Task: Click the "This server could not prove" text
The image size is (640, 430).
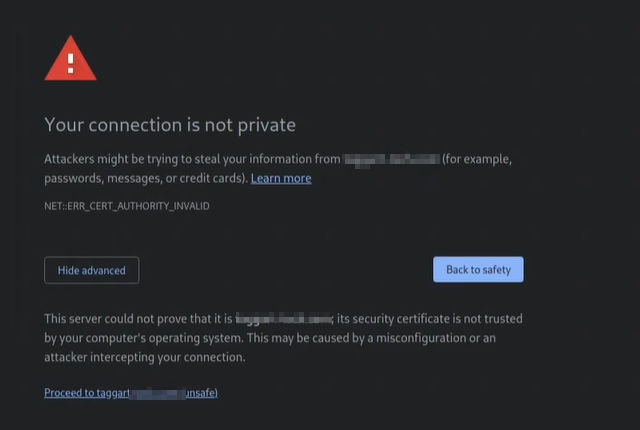Action: (118, 319)
